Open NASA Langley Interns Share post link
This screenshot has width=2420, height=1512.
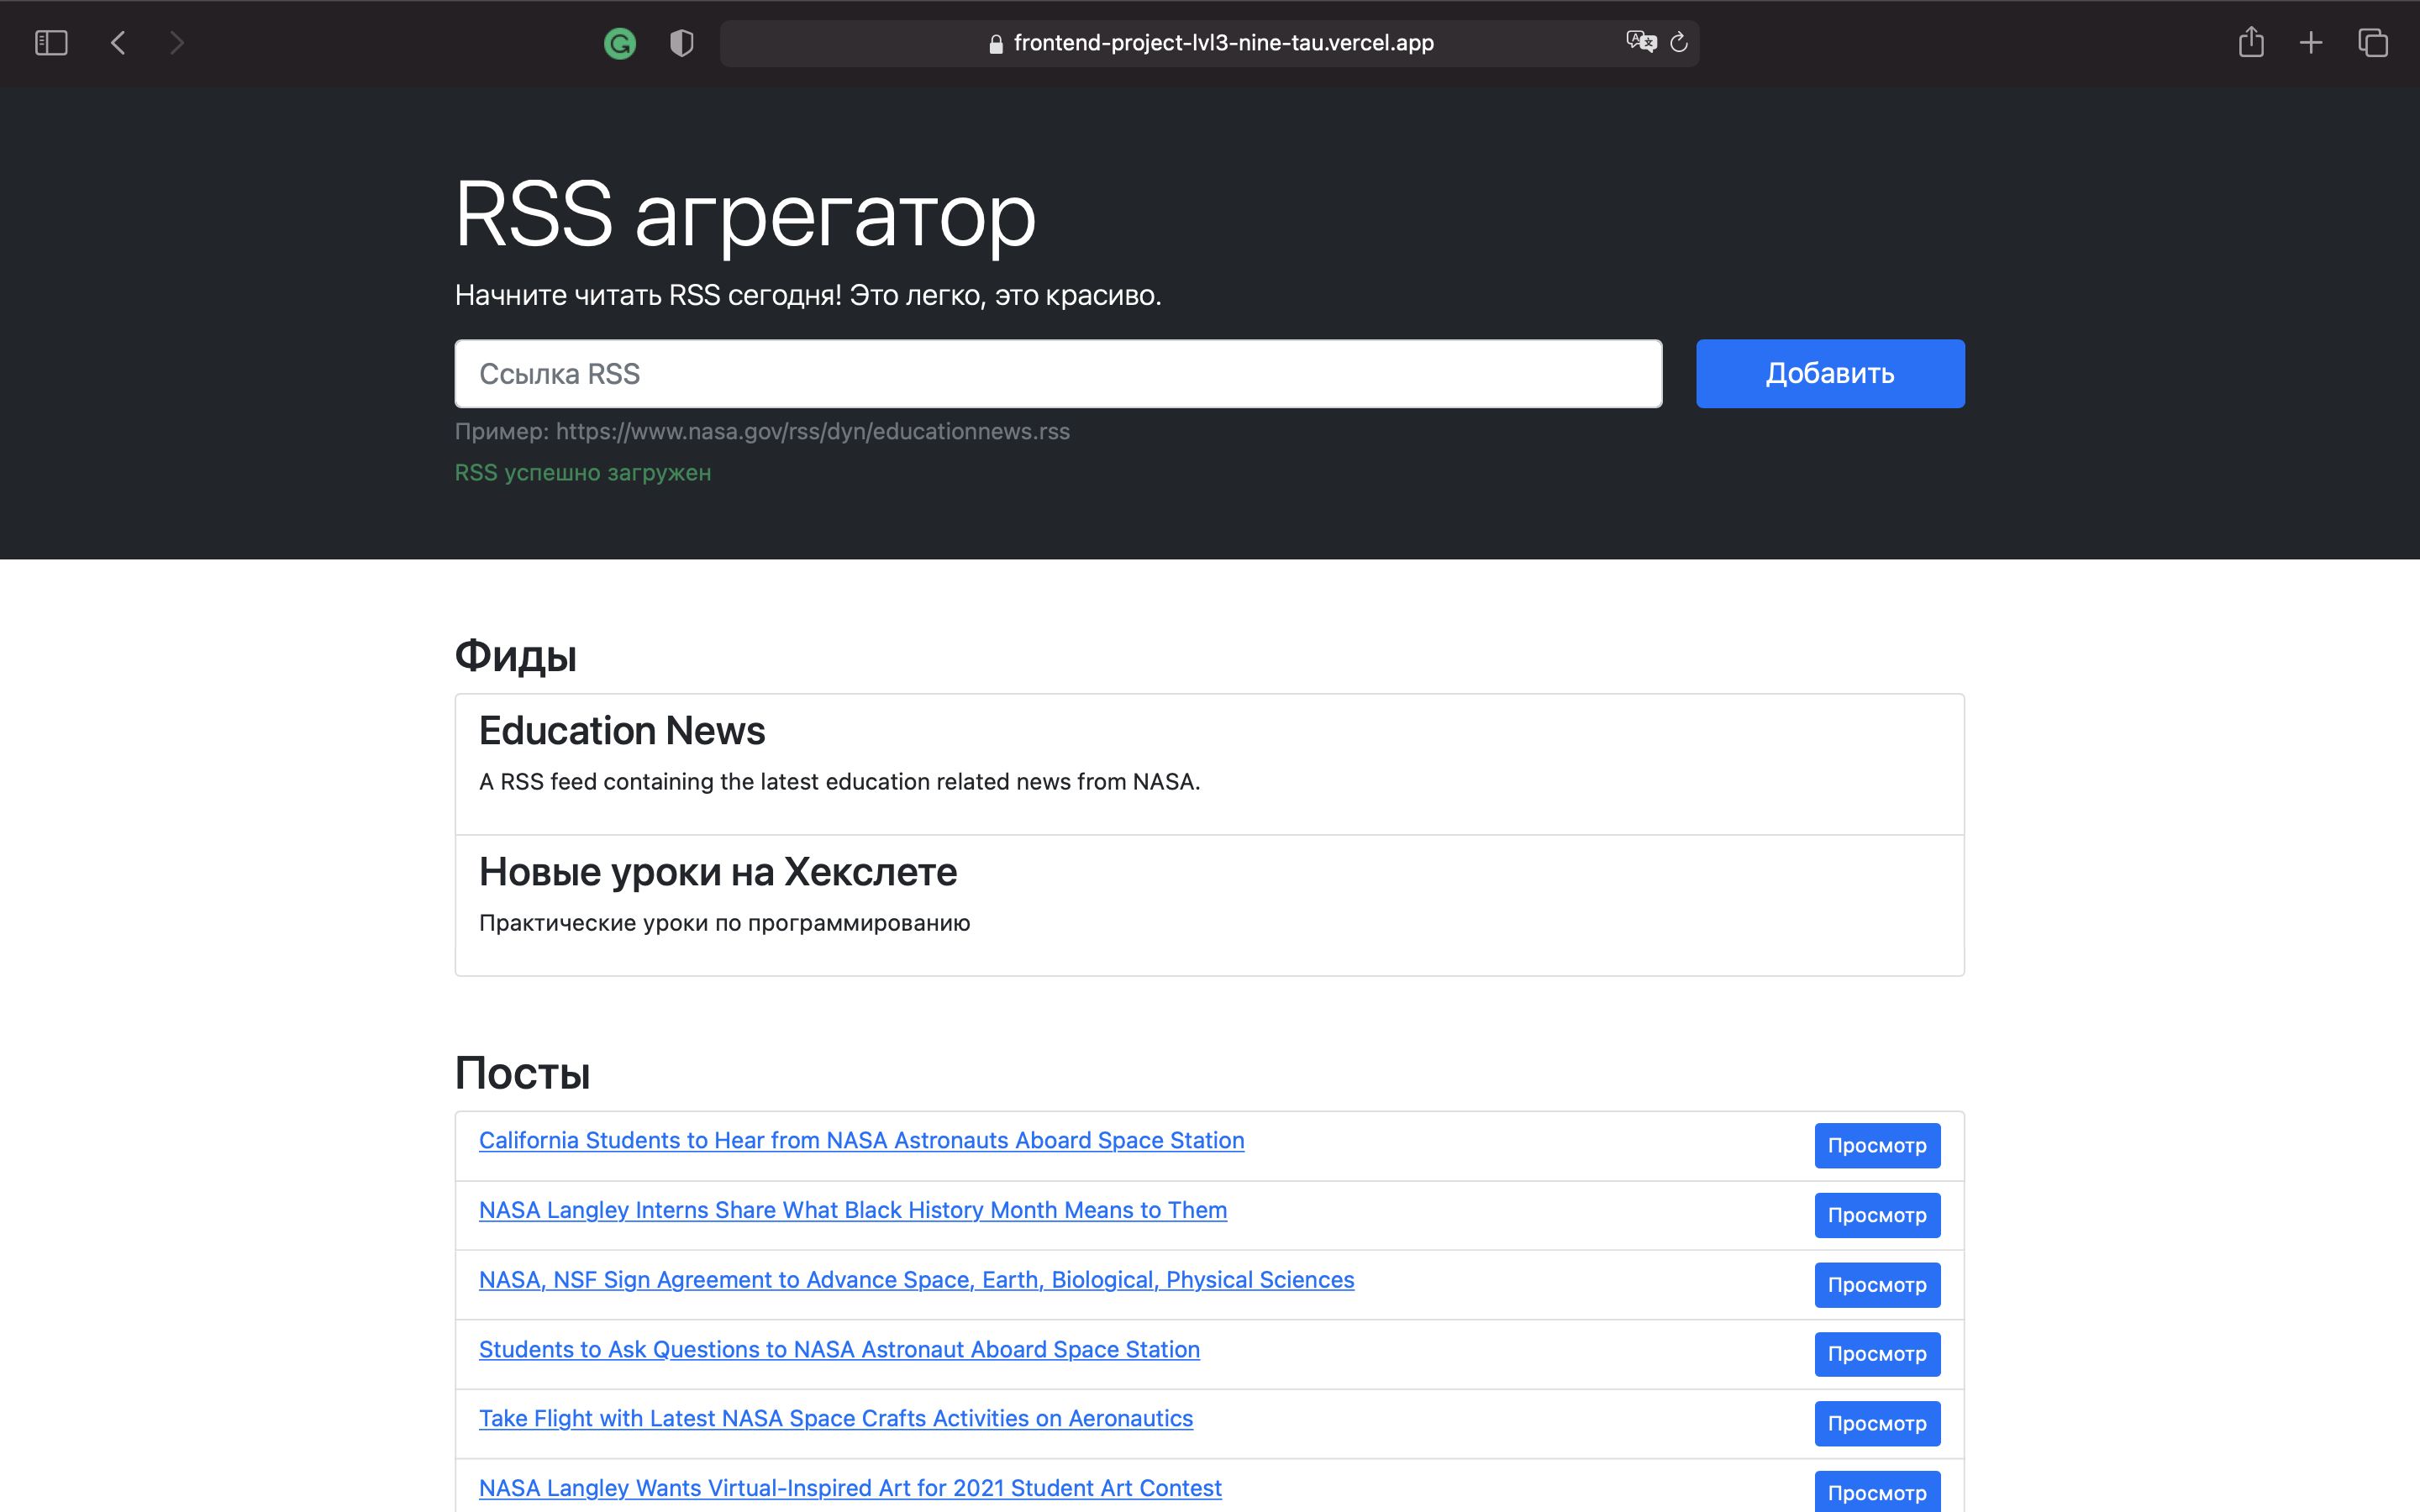pos(853,1210)
